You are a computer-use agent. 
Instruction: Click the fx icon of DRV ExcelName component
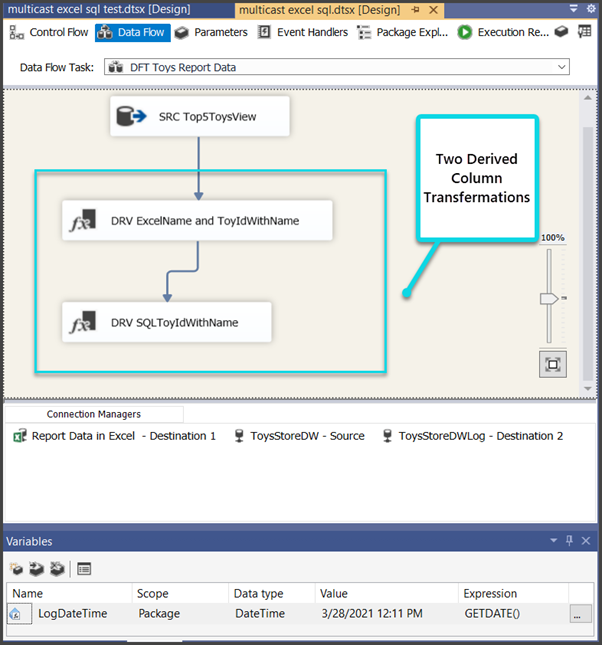point(83,220)
